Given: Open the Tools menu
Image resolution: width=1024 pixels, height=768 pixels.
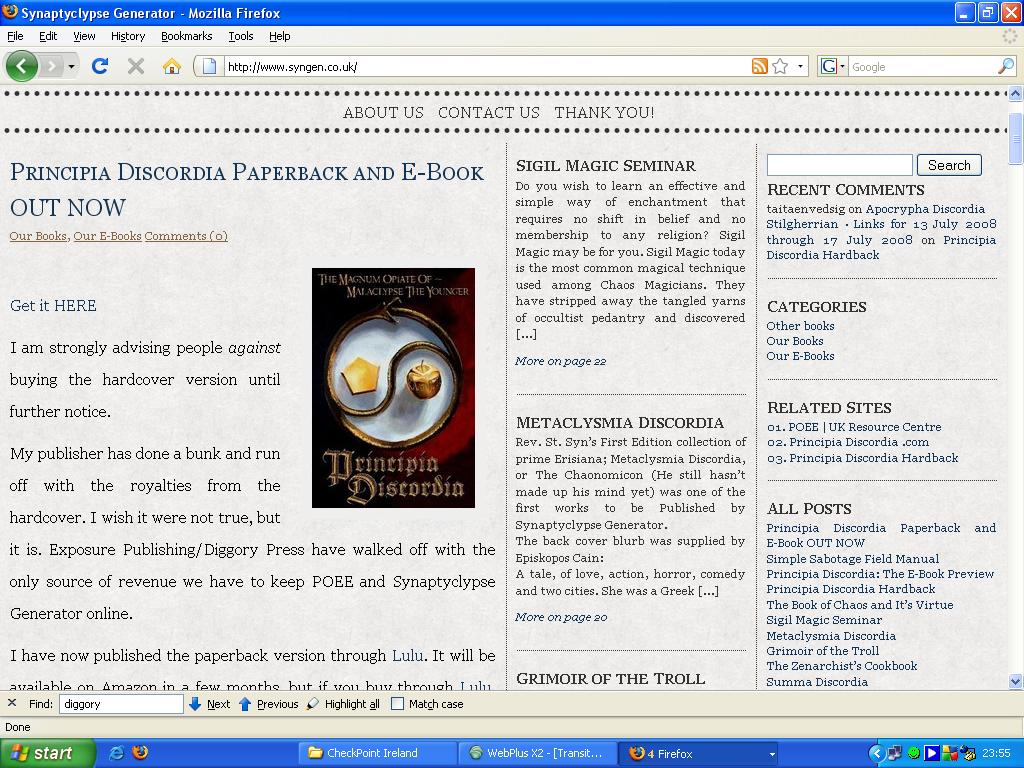Looking at the screenshot, I should pyautogui.click(x=241, y=36).
